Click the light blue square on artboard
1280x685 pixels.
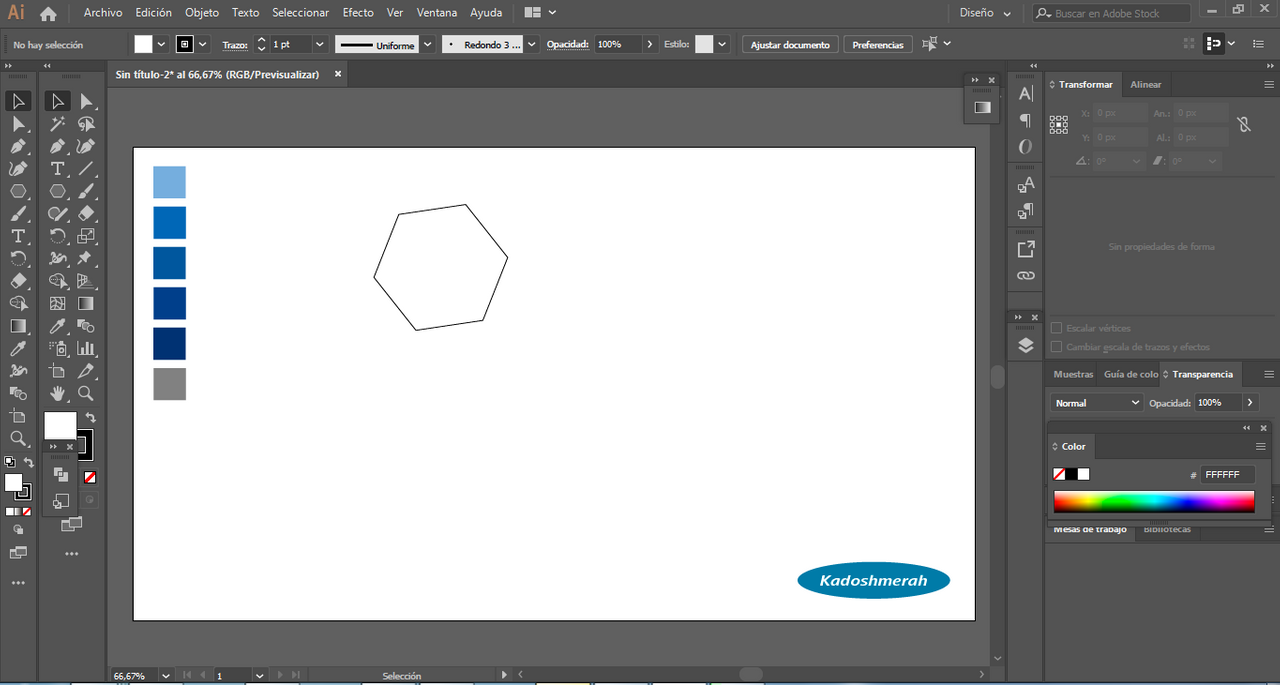coord(169,182)
